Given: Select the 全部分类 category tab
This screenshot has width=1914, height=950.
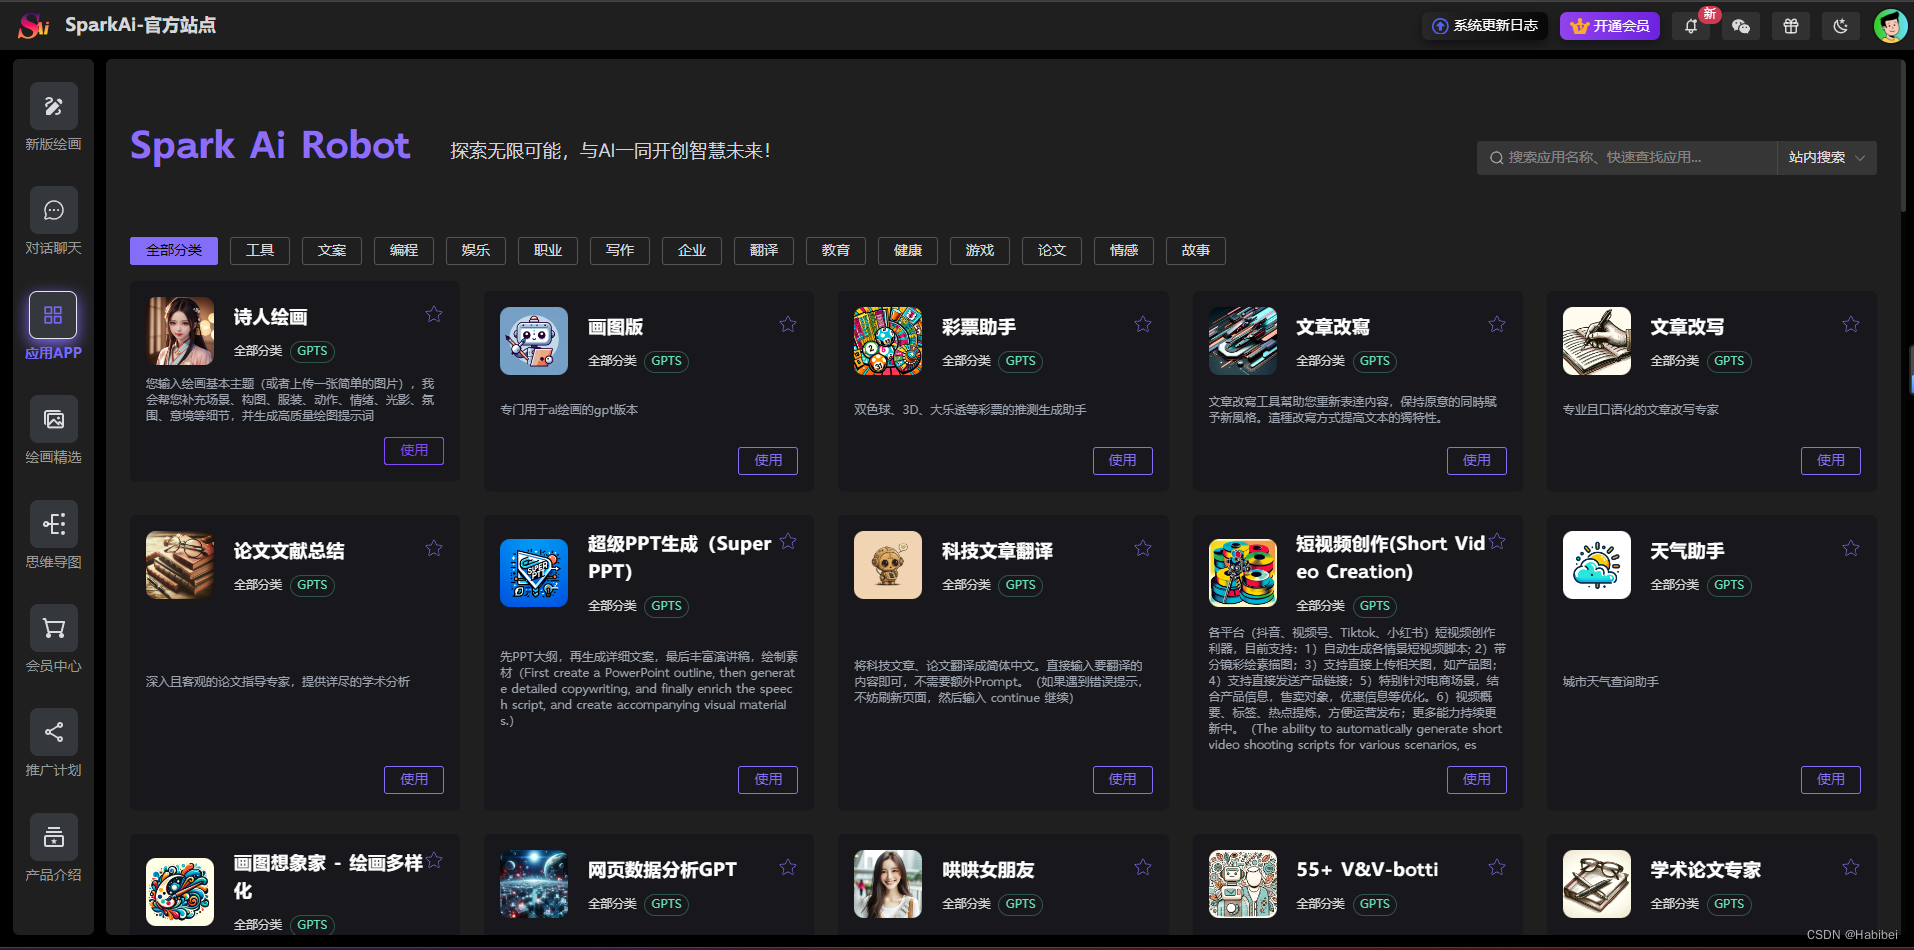Looking at the screenshot, I should [x=174, y=251].
